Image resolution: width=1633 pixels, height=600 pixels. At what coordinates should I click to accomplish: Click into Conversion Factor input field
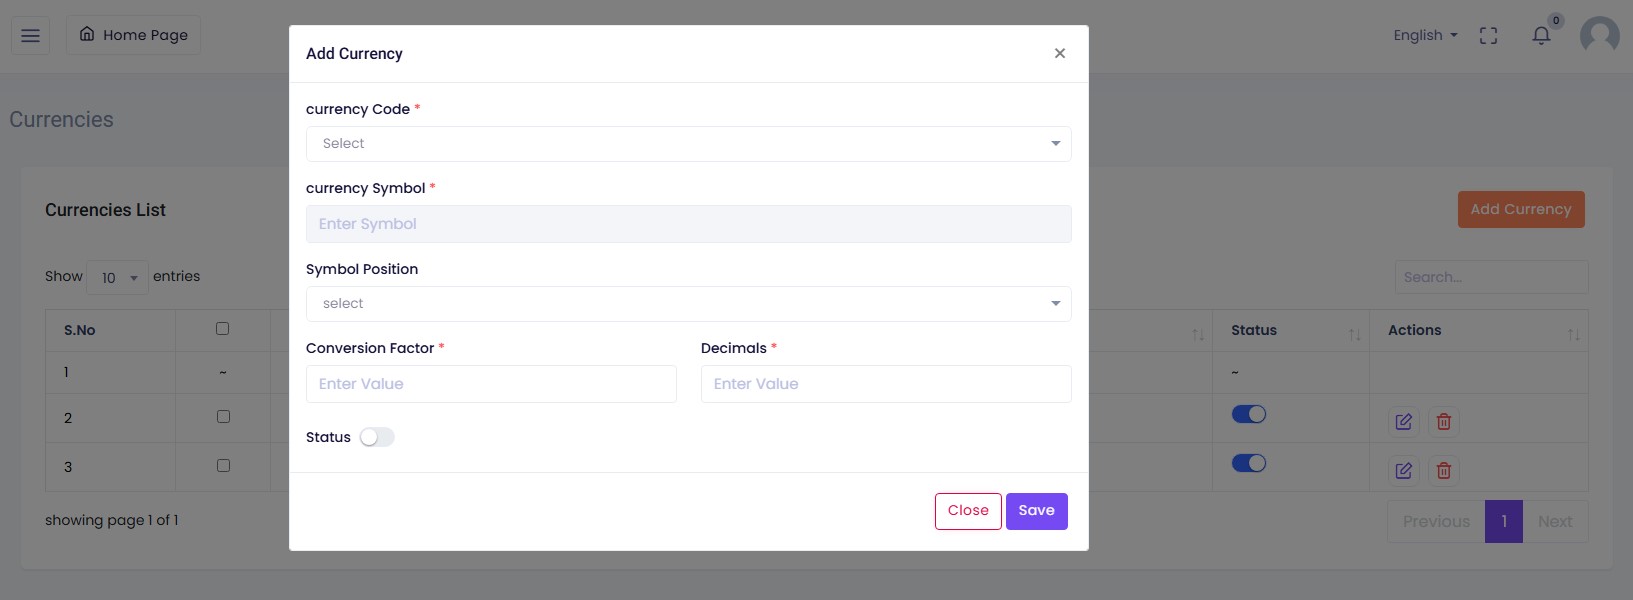coord(491,384)
